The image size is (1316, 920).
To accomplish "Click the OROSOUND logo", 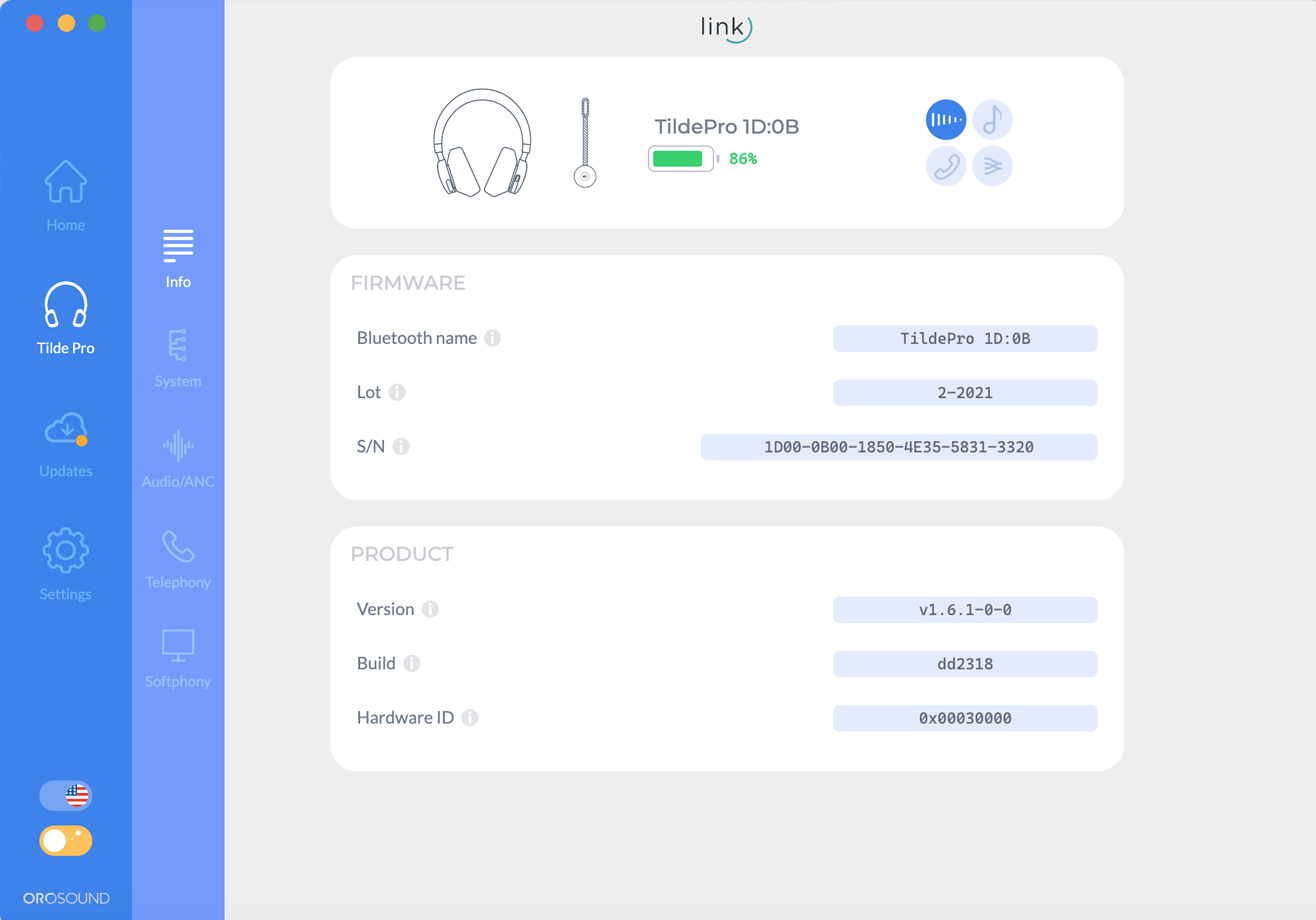I will pos(66,898).
